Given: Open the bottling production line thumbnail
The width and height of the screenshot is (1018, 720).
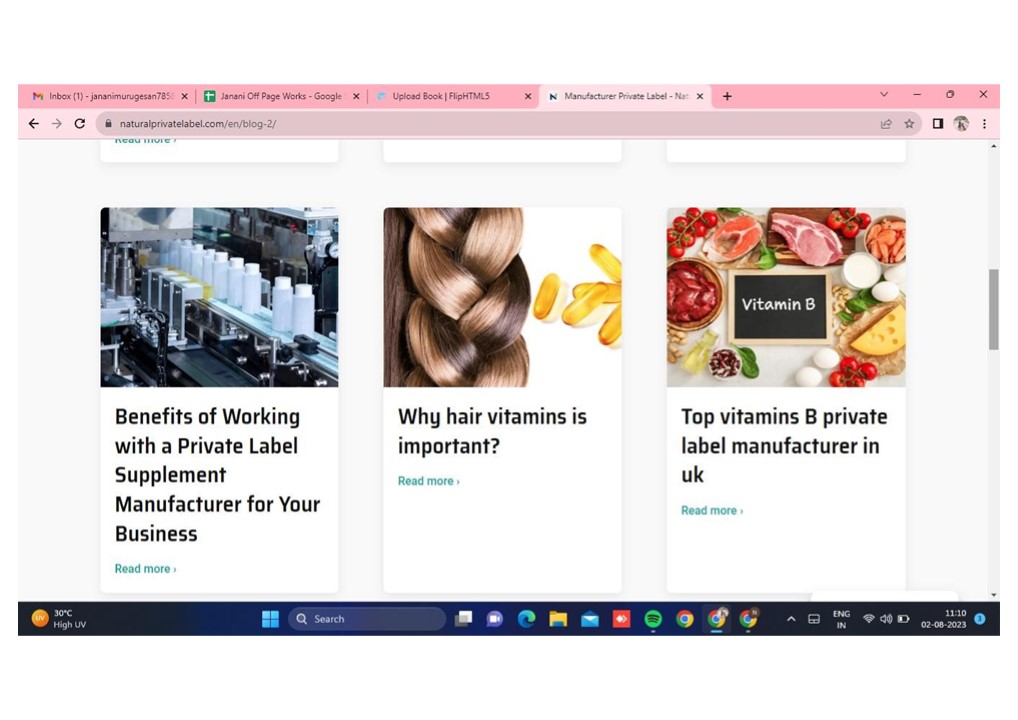Looking at the screenshot, I should [219, 297].
